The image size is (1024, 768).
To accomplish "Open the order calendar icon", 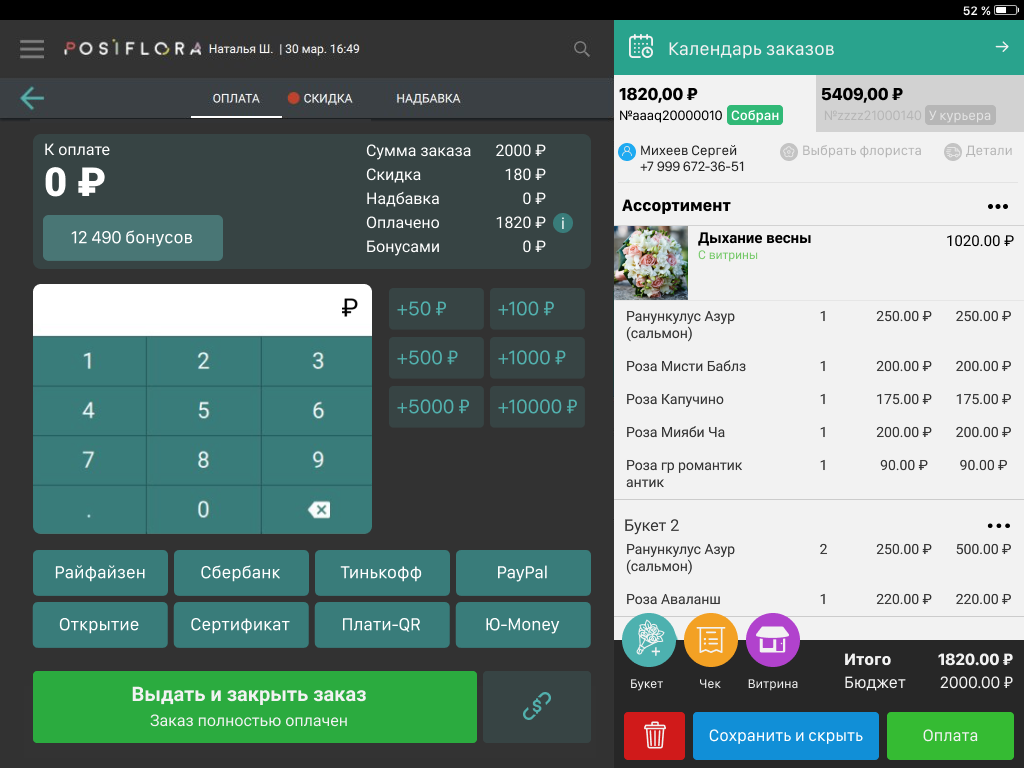I will coord(641,47).
